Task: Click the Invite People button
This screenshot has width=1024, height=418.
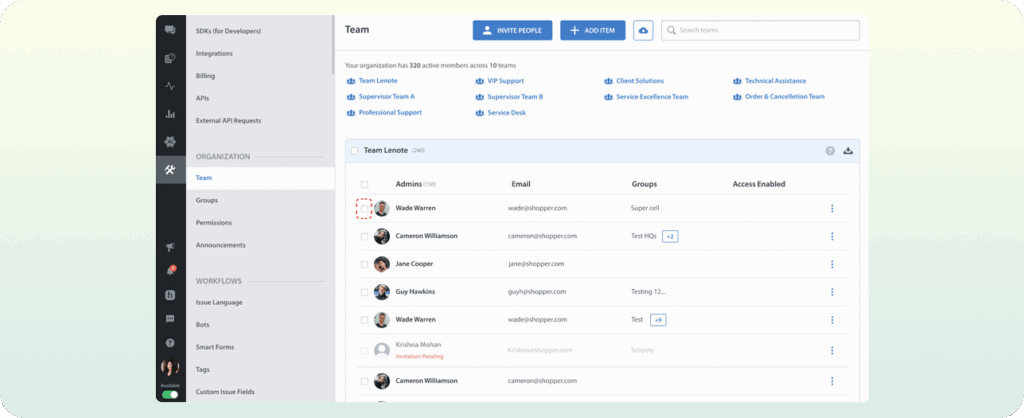Action: [x=513, y=30]
